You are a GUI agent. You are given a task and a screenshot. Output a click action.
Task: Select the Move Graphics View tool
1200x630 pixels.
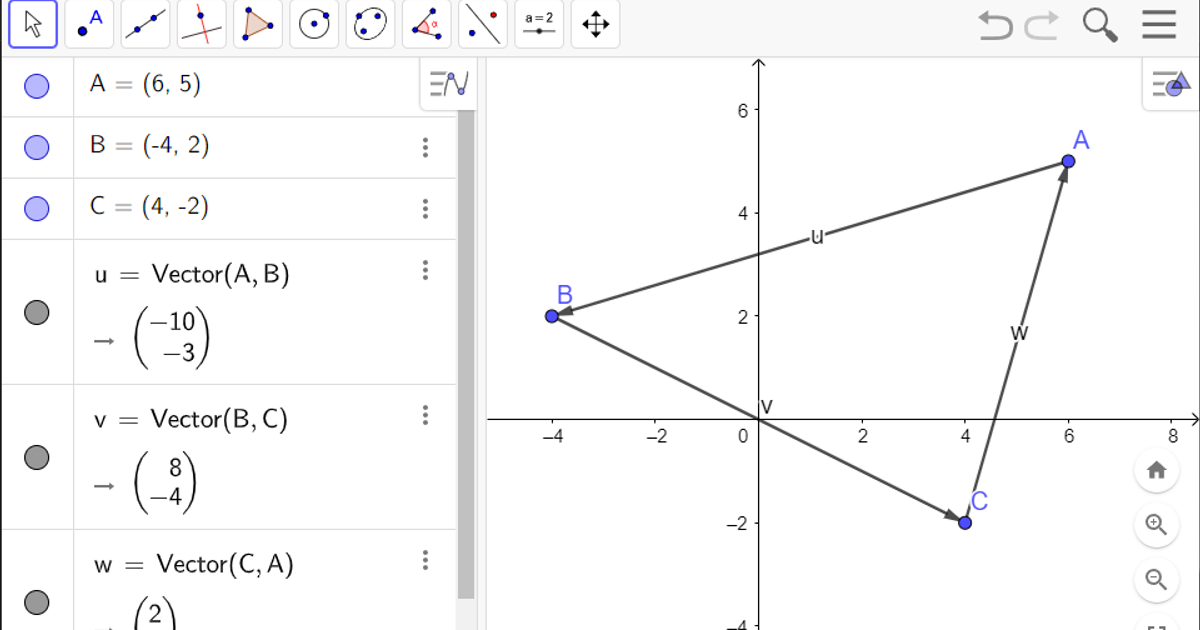pos(595,25)
